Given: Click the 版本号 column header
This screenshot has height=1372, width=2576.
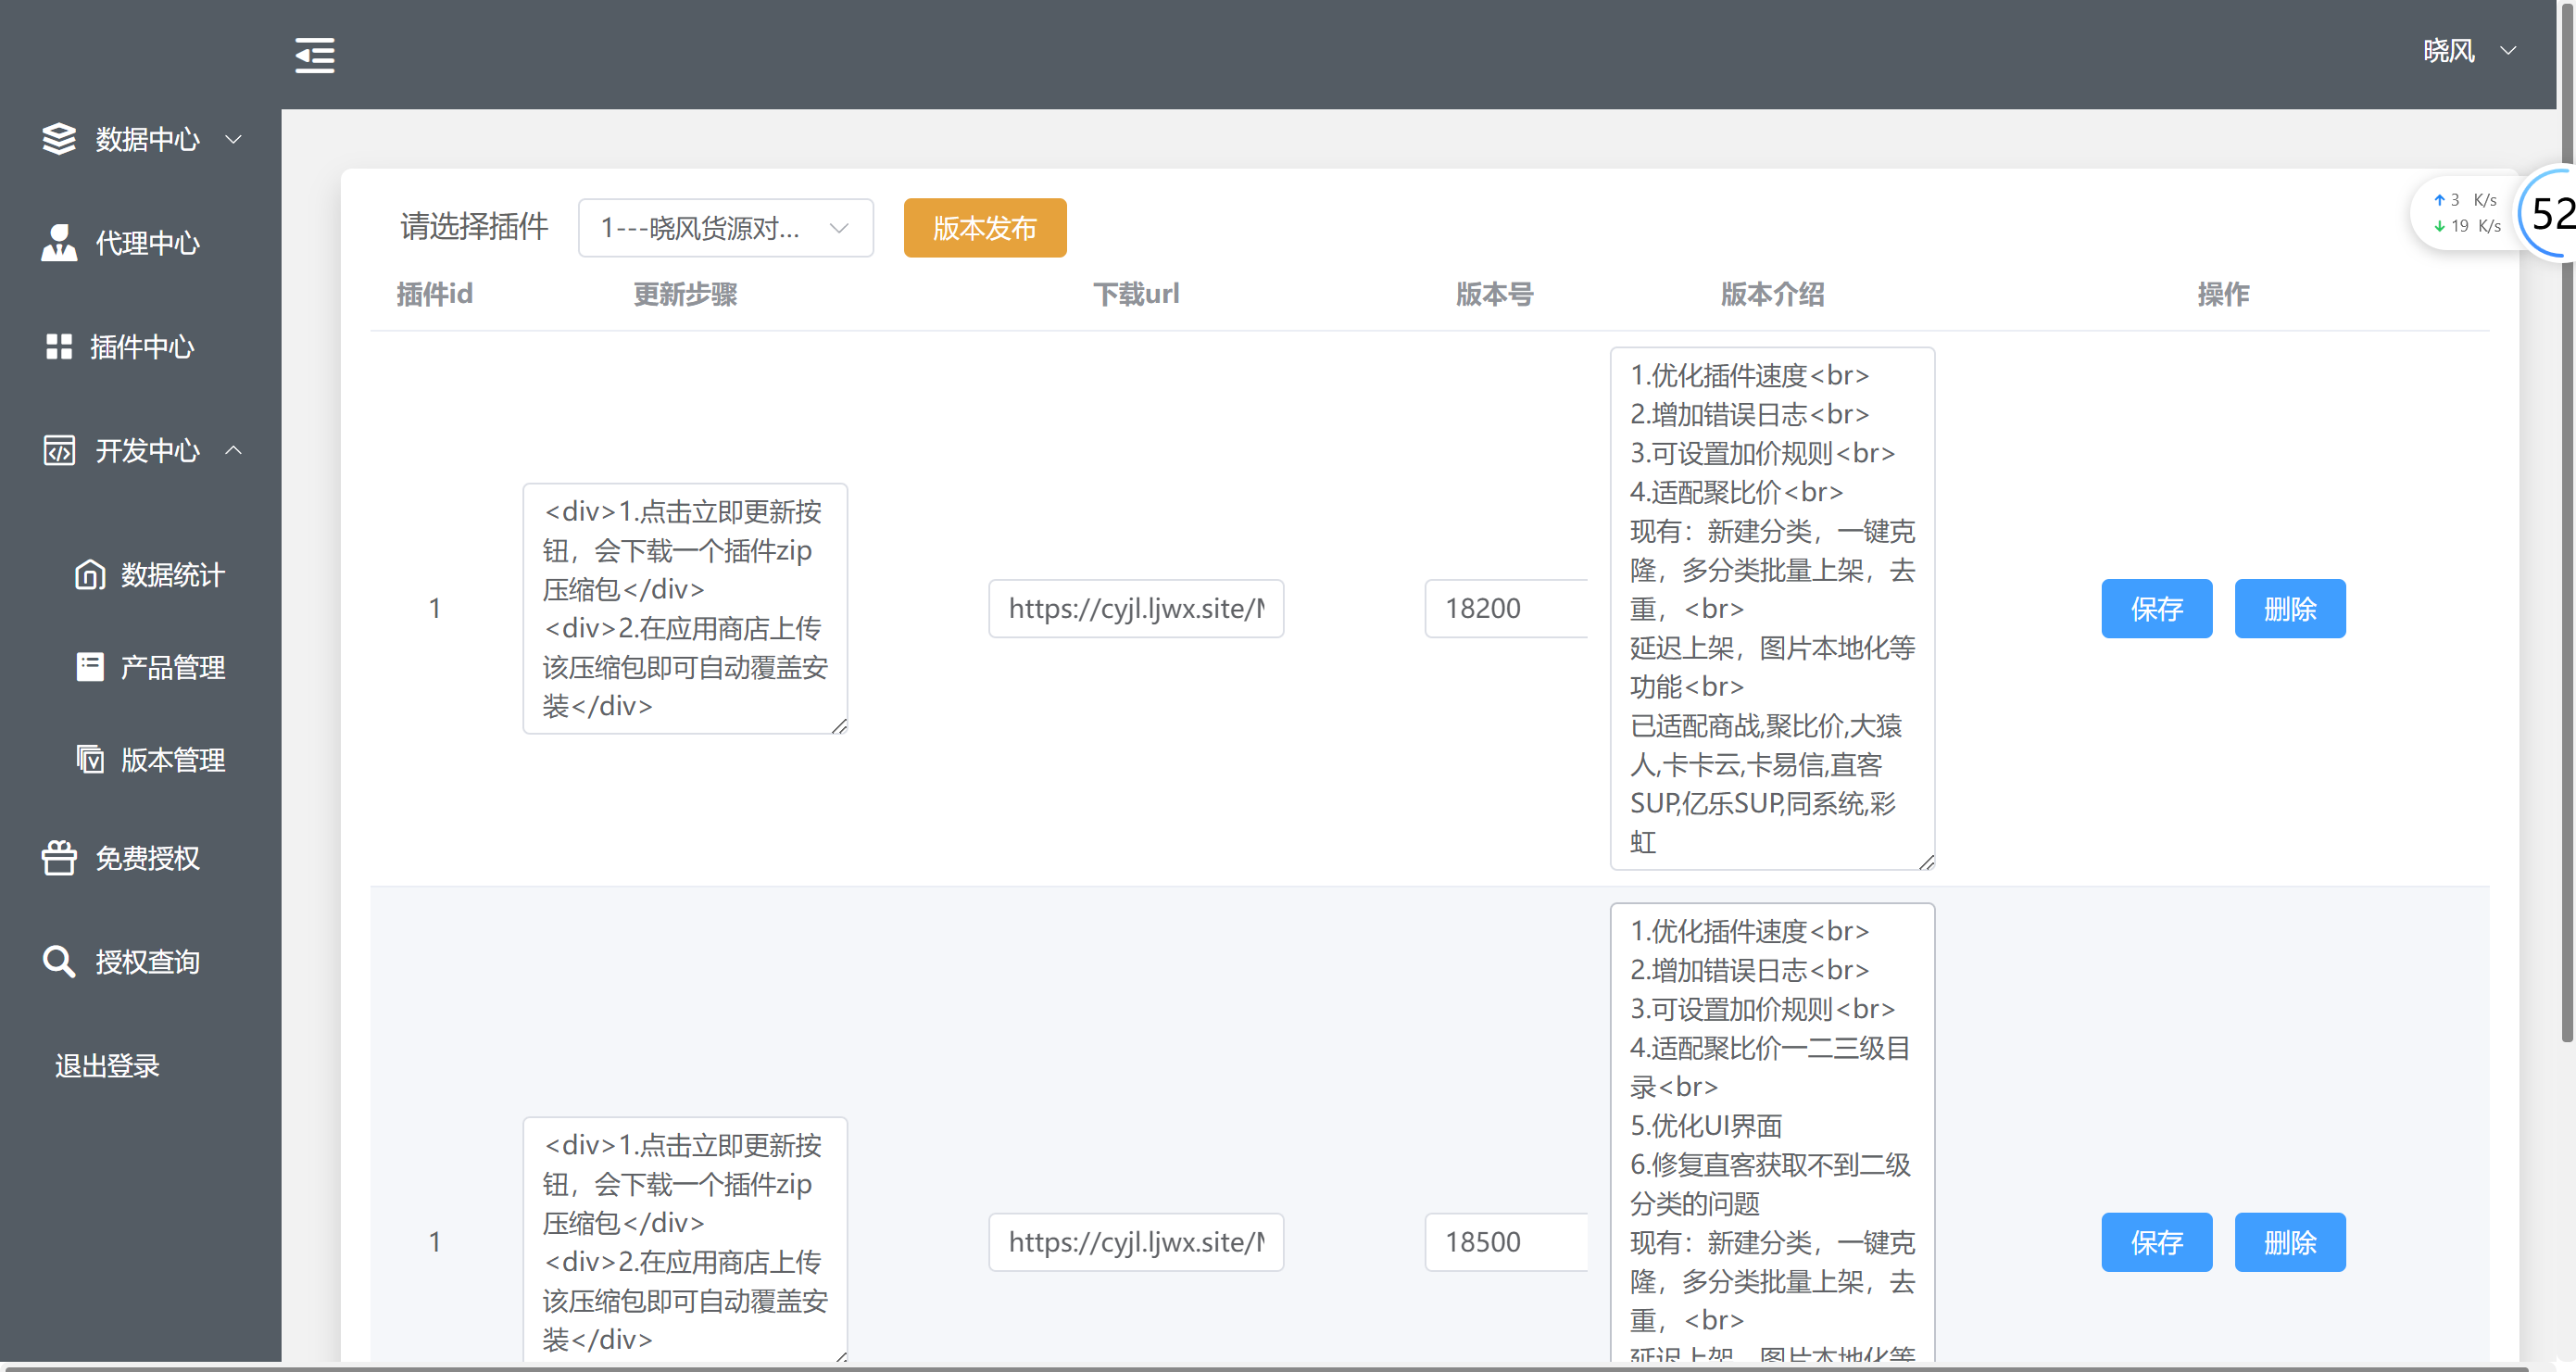Looking at the screenshot, I should coord(1494,294).
